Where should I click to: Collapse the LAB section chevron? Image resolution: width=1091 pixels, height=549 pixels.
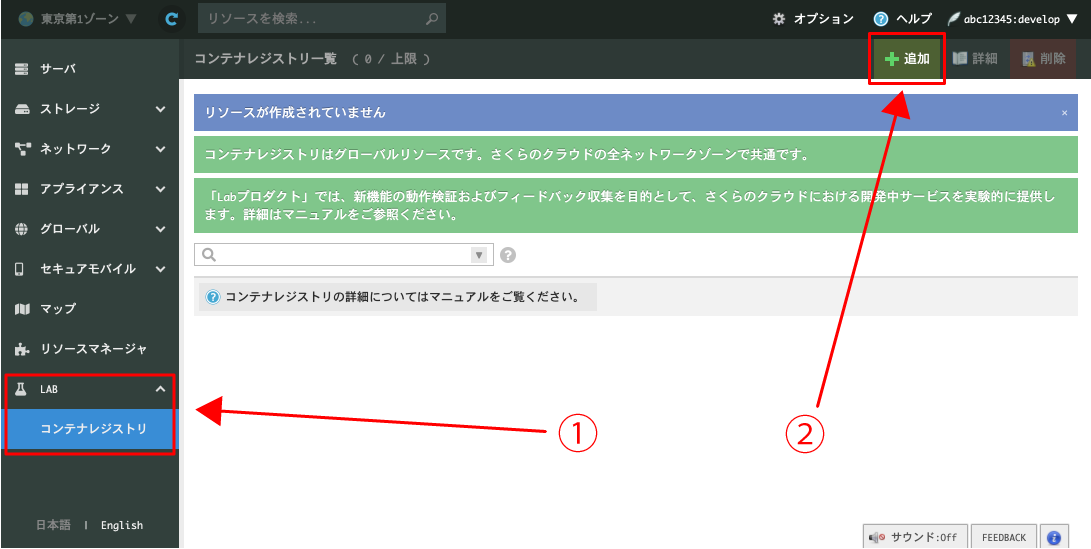pyautogui.click(x=160, y=389)
